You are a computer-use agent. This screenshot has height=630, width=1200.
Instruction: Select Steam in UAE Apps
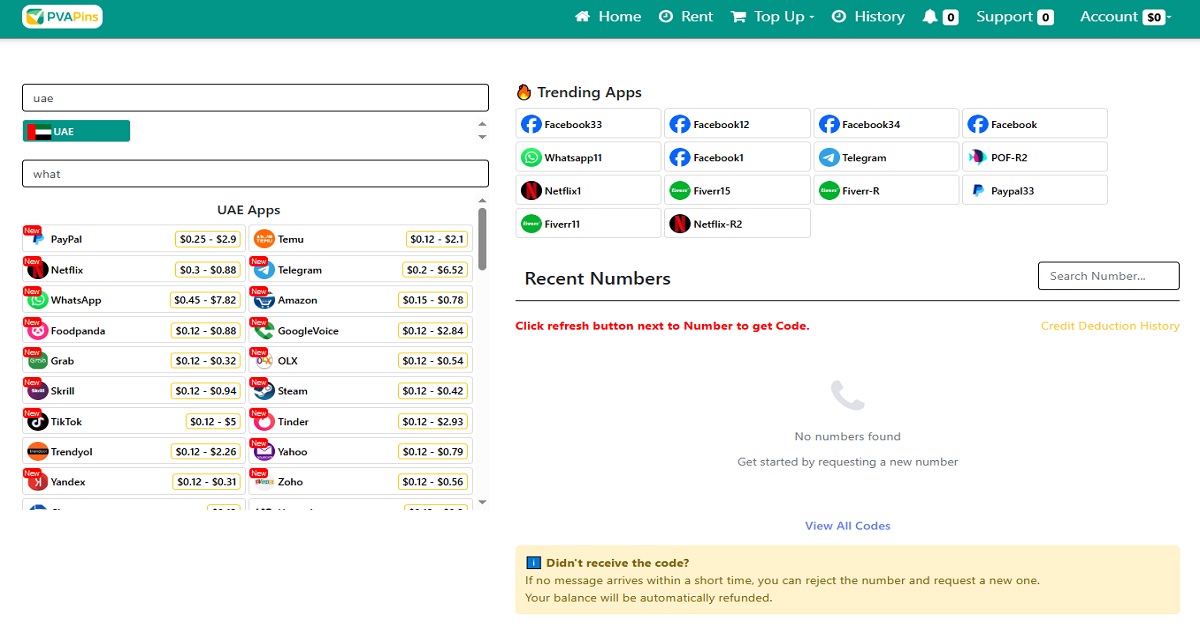[361, 391]
